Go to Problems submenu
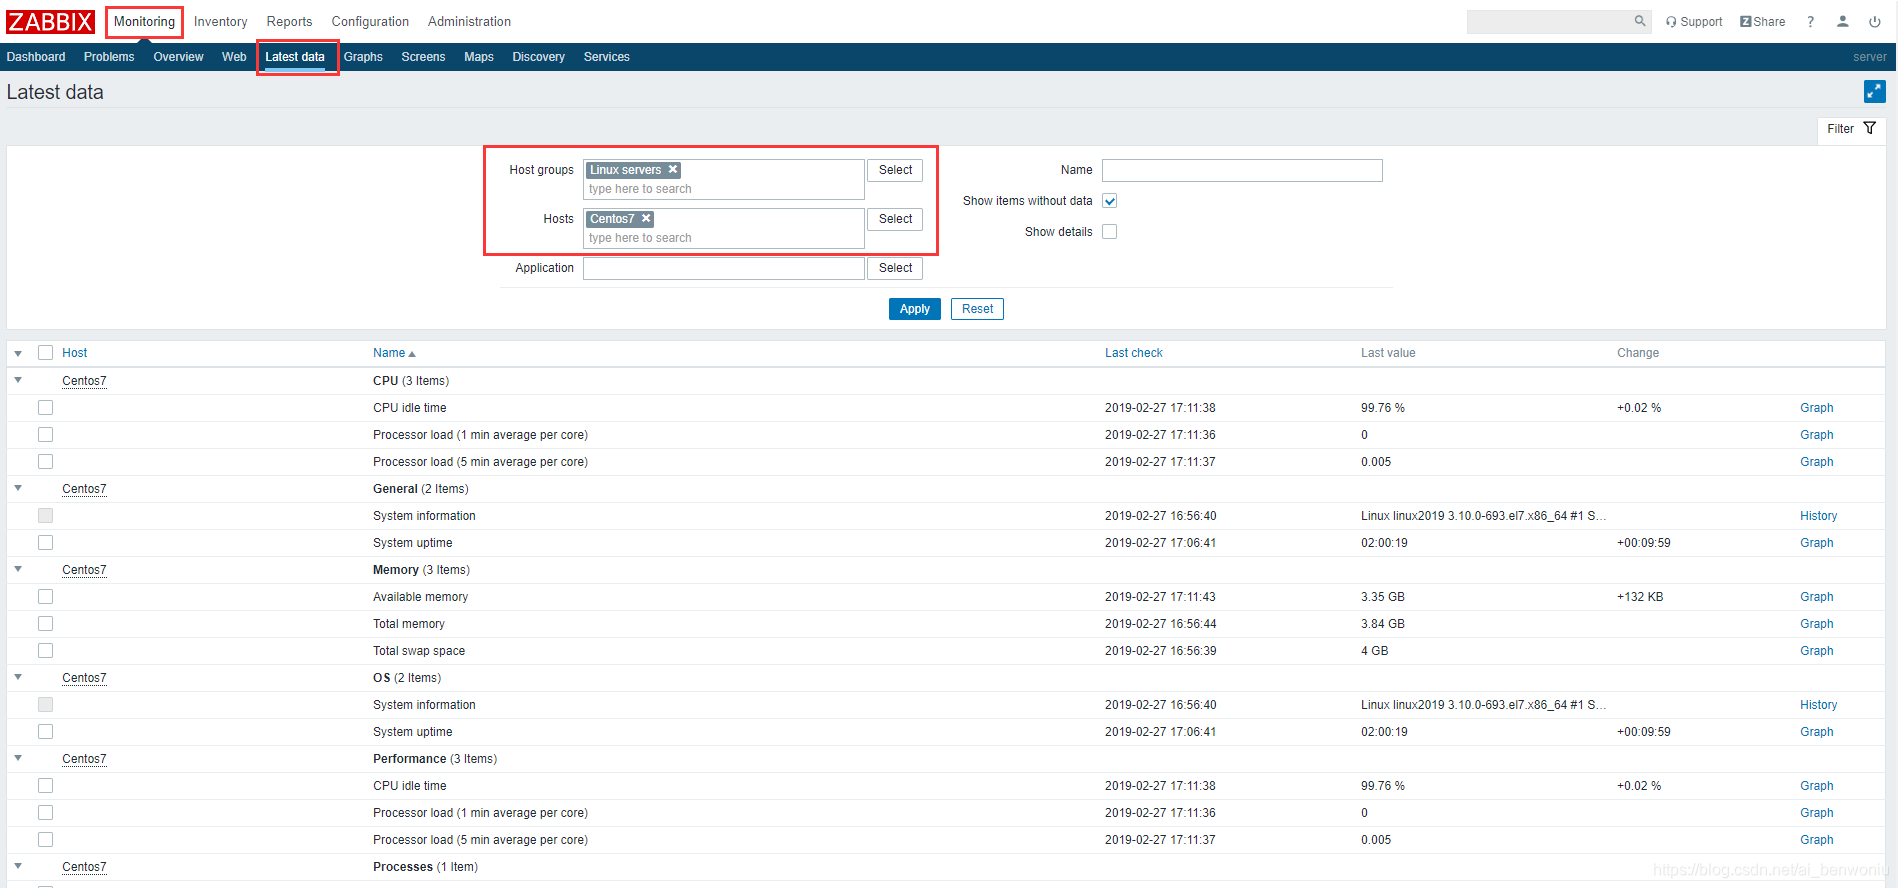 (x=109, y=57)
